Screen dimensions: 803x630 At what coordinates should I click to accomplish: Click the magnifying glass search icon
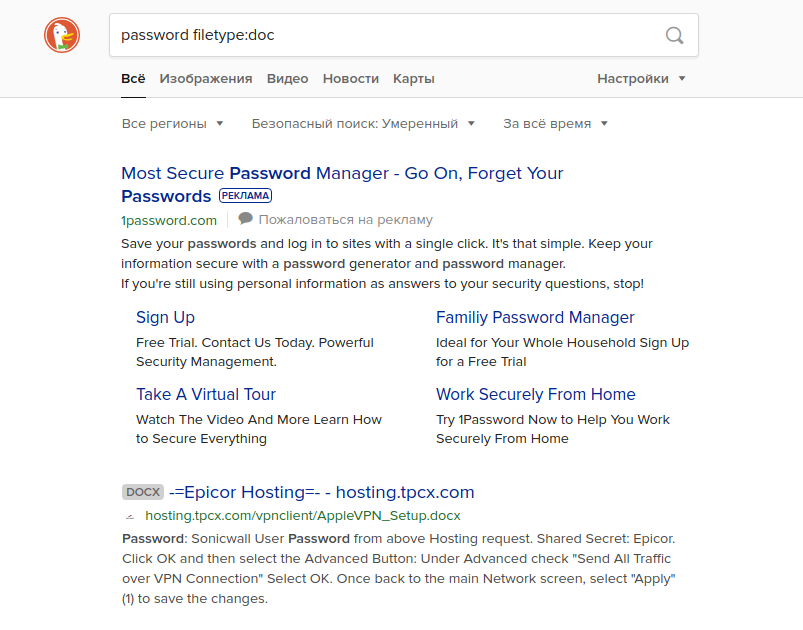tap(675, 36)
